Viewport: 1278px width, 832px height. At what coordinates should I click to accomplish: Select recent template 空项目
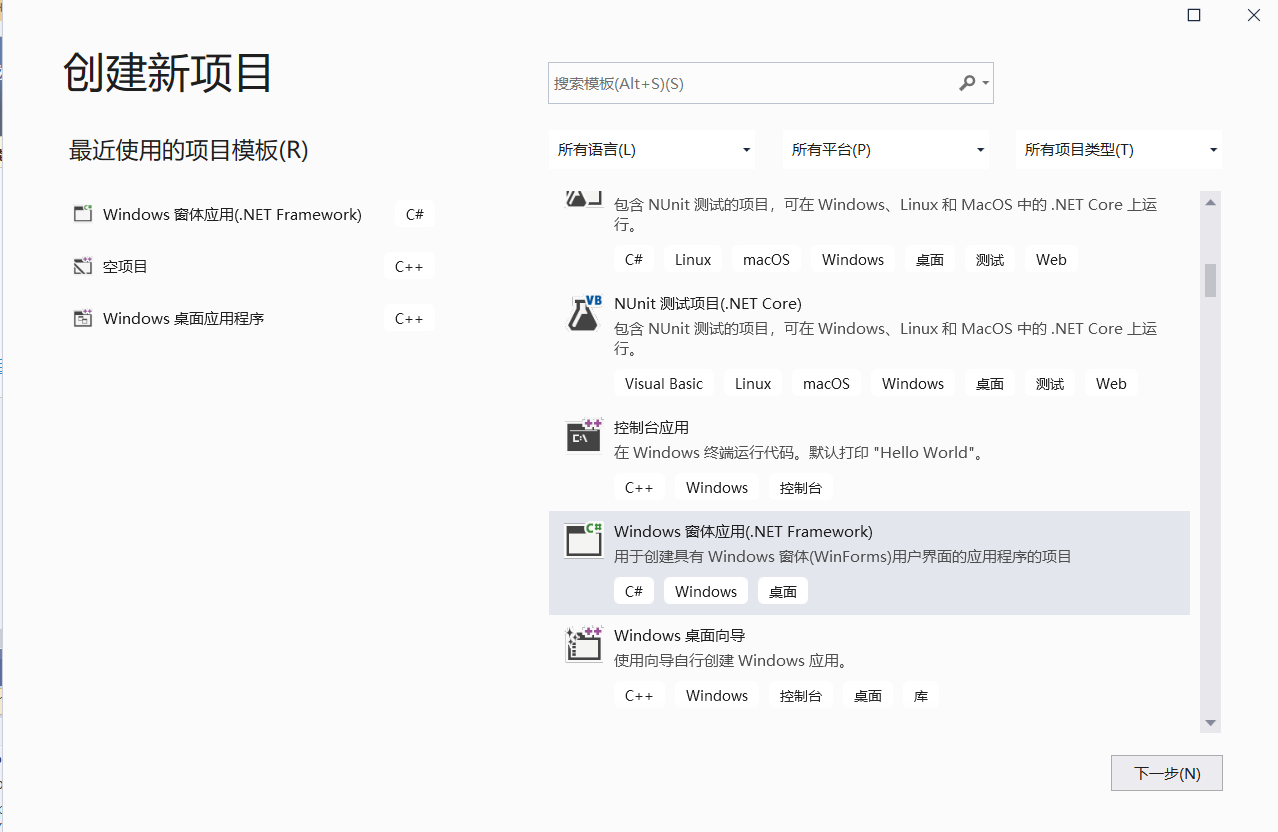[125, 266]
